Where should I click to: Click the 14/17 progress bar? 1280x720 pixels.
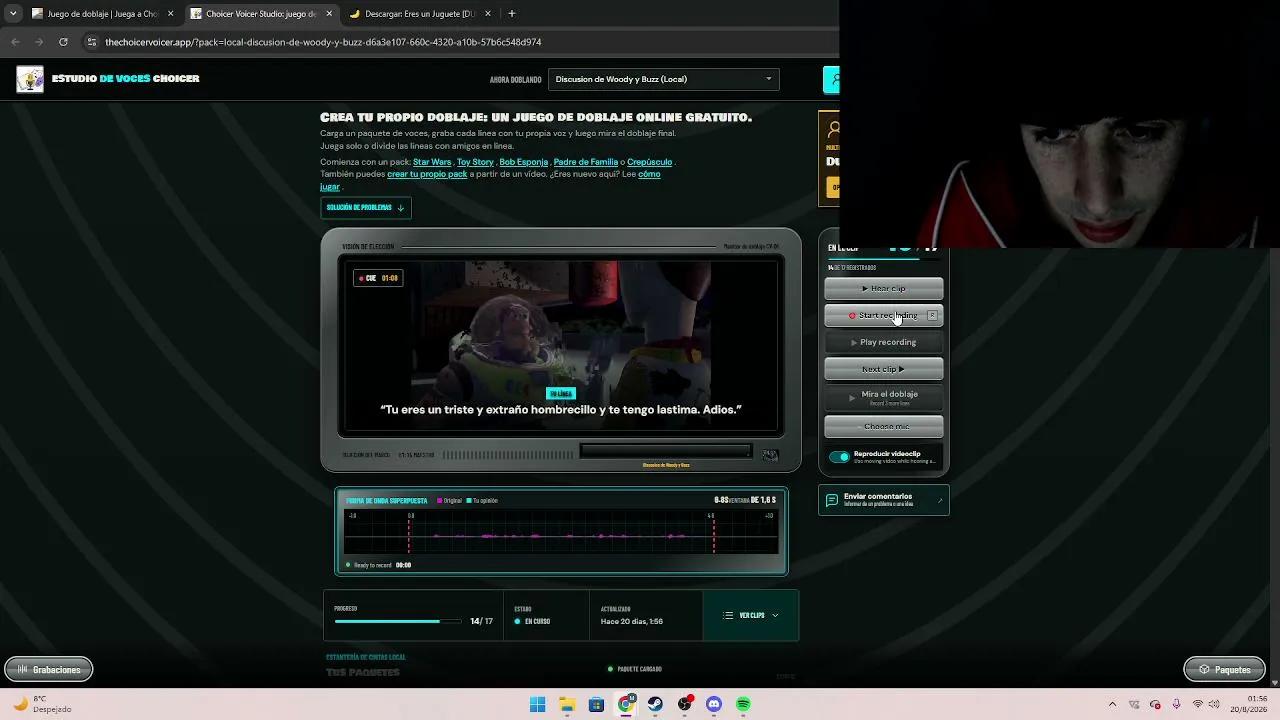(x=398, y=622)
